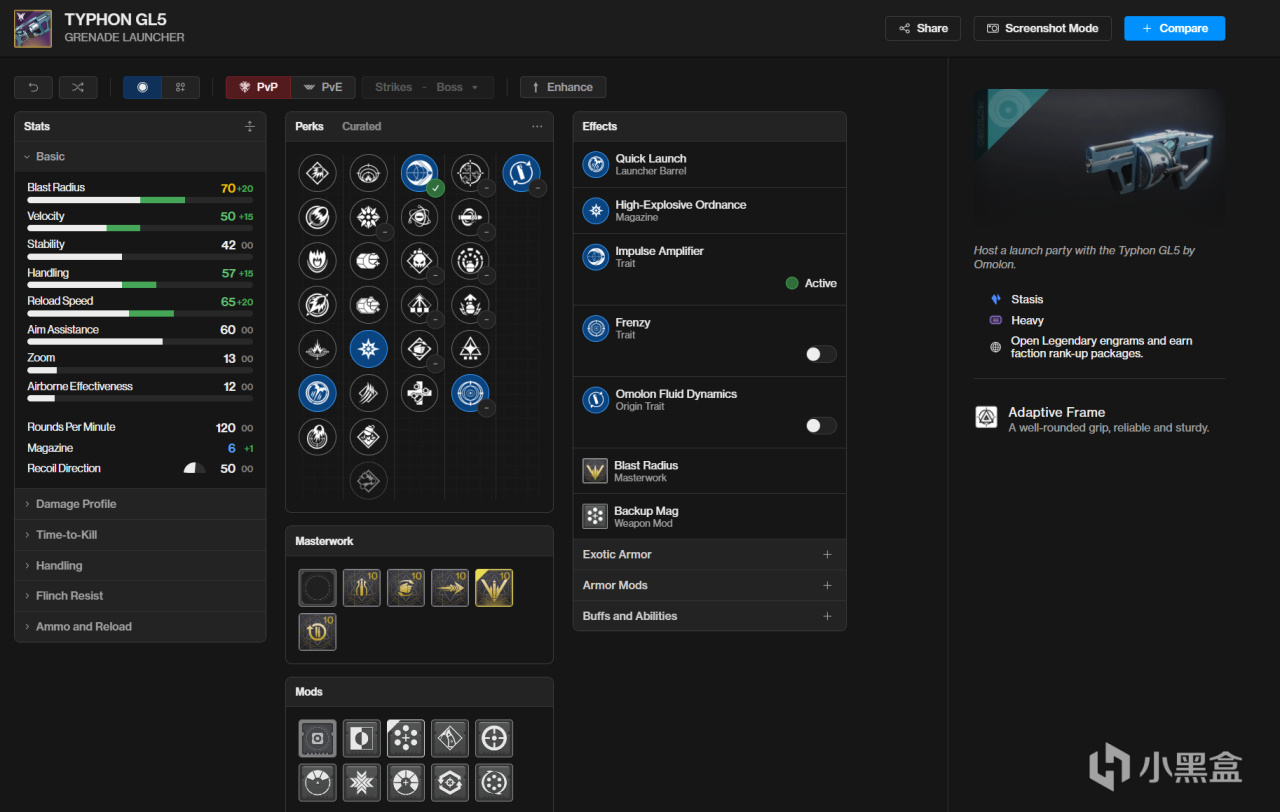Click the Blast Radius stat bar
Viewport: 1280px width, 812px height.
coord(140,200)
